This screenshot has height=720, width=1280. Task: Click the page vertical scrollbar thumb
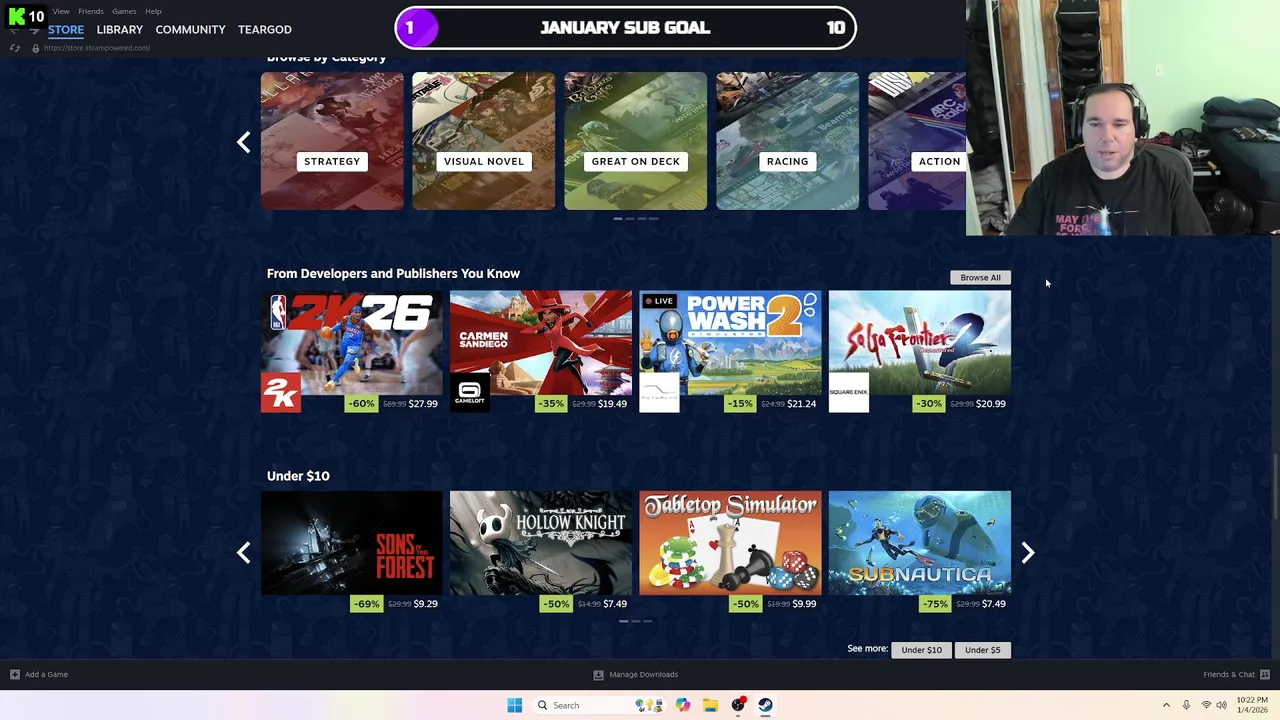(x=1275, y=486)
